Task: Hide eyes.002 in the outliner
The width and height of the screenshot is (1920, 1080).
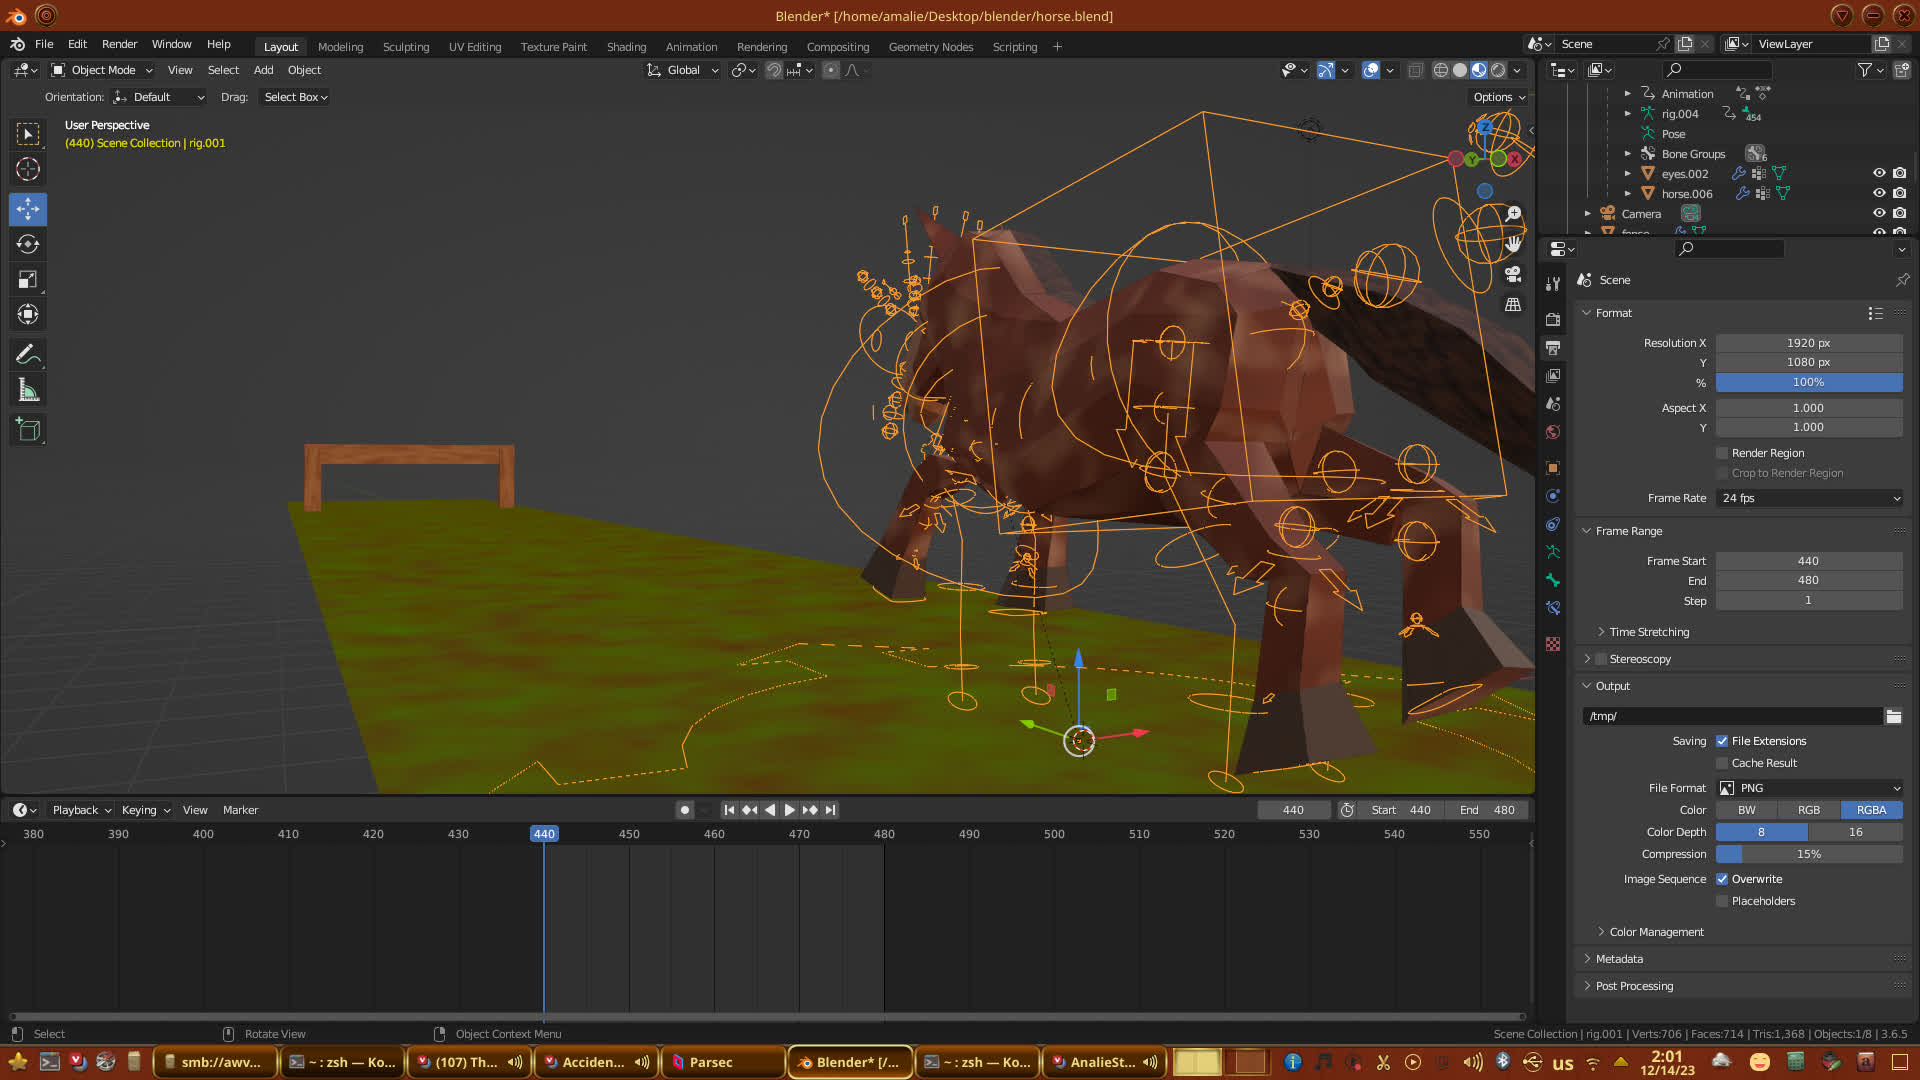Action: (1879, 173)
